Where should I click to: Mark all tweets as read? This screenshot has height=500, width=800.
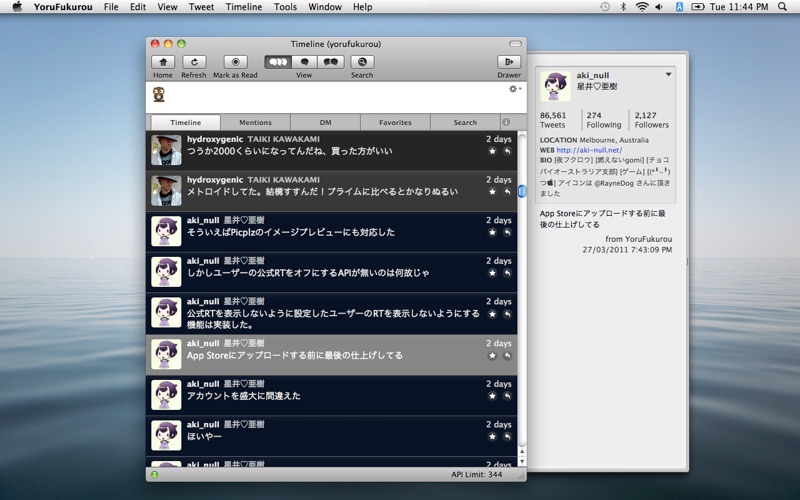pos(235,62)
